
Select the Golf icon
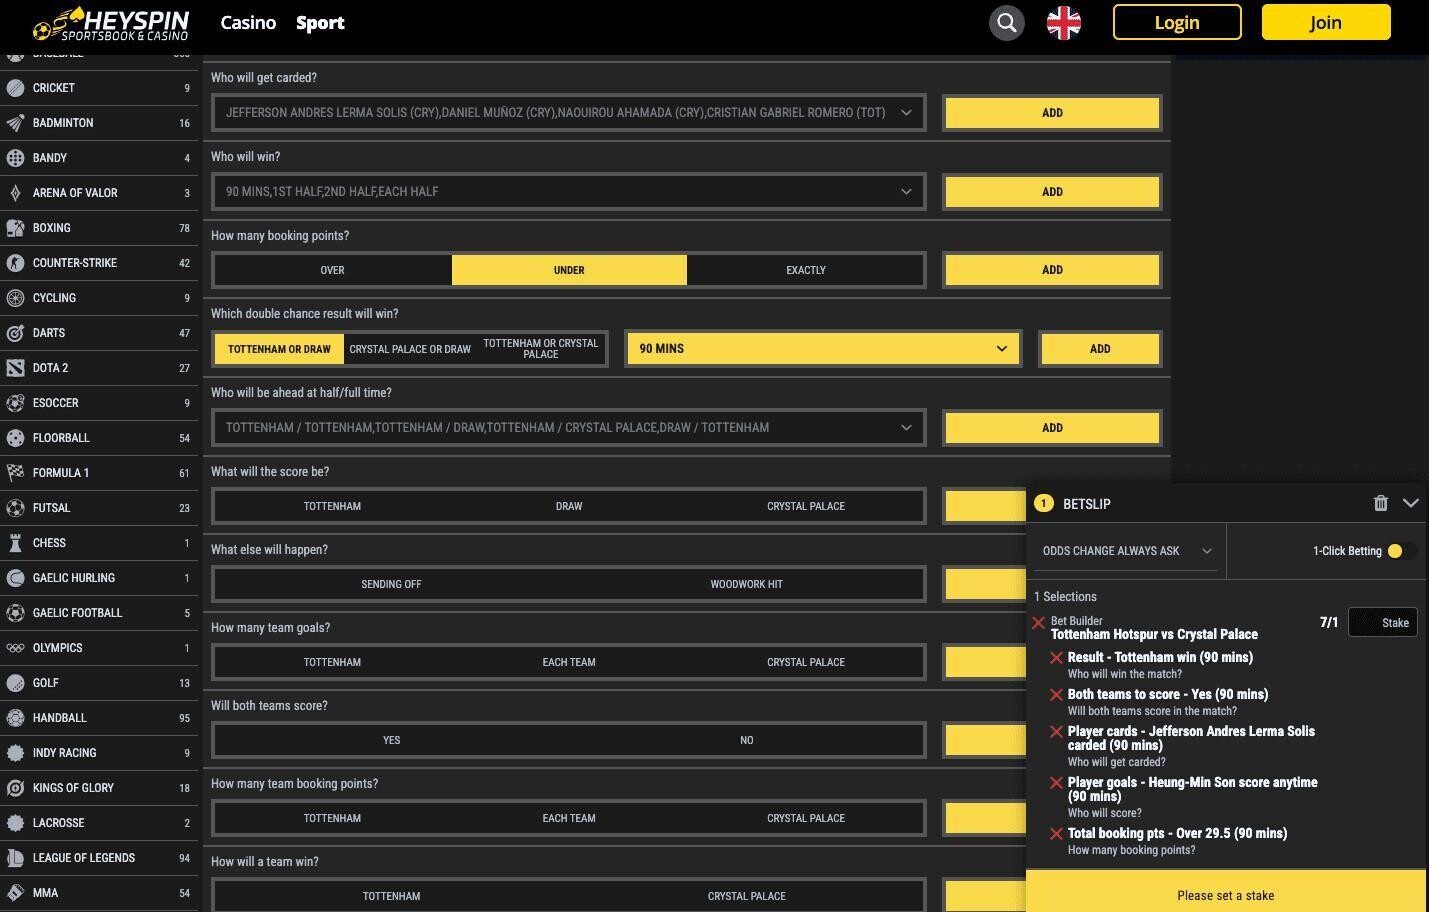[15, 683]
